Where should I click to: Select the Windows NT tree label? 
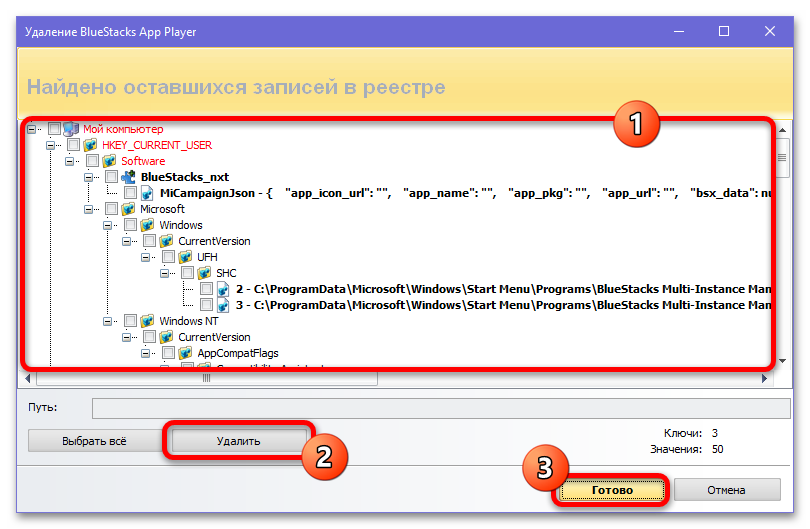coord(189,321)
